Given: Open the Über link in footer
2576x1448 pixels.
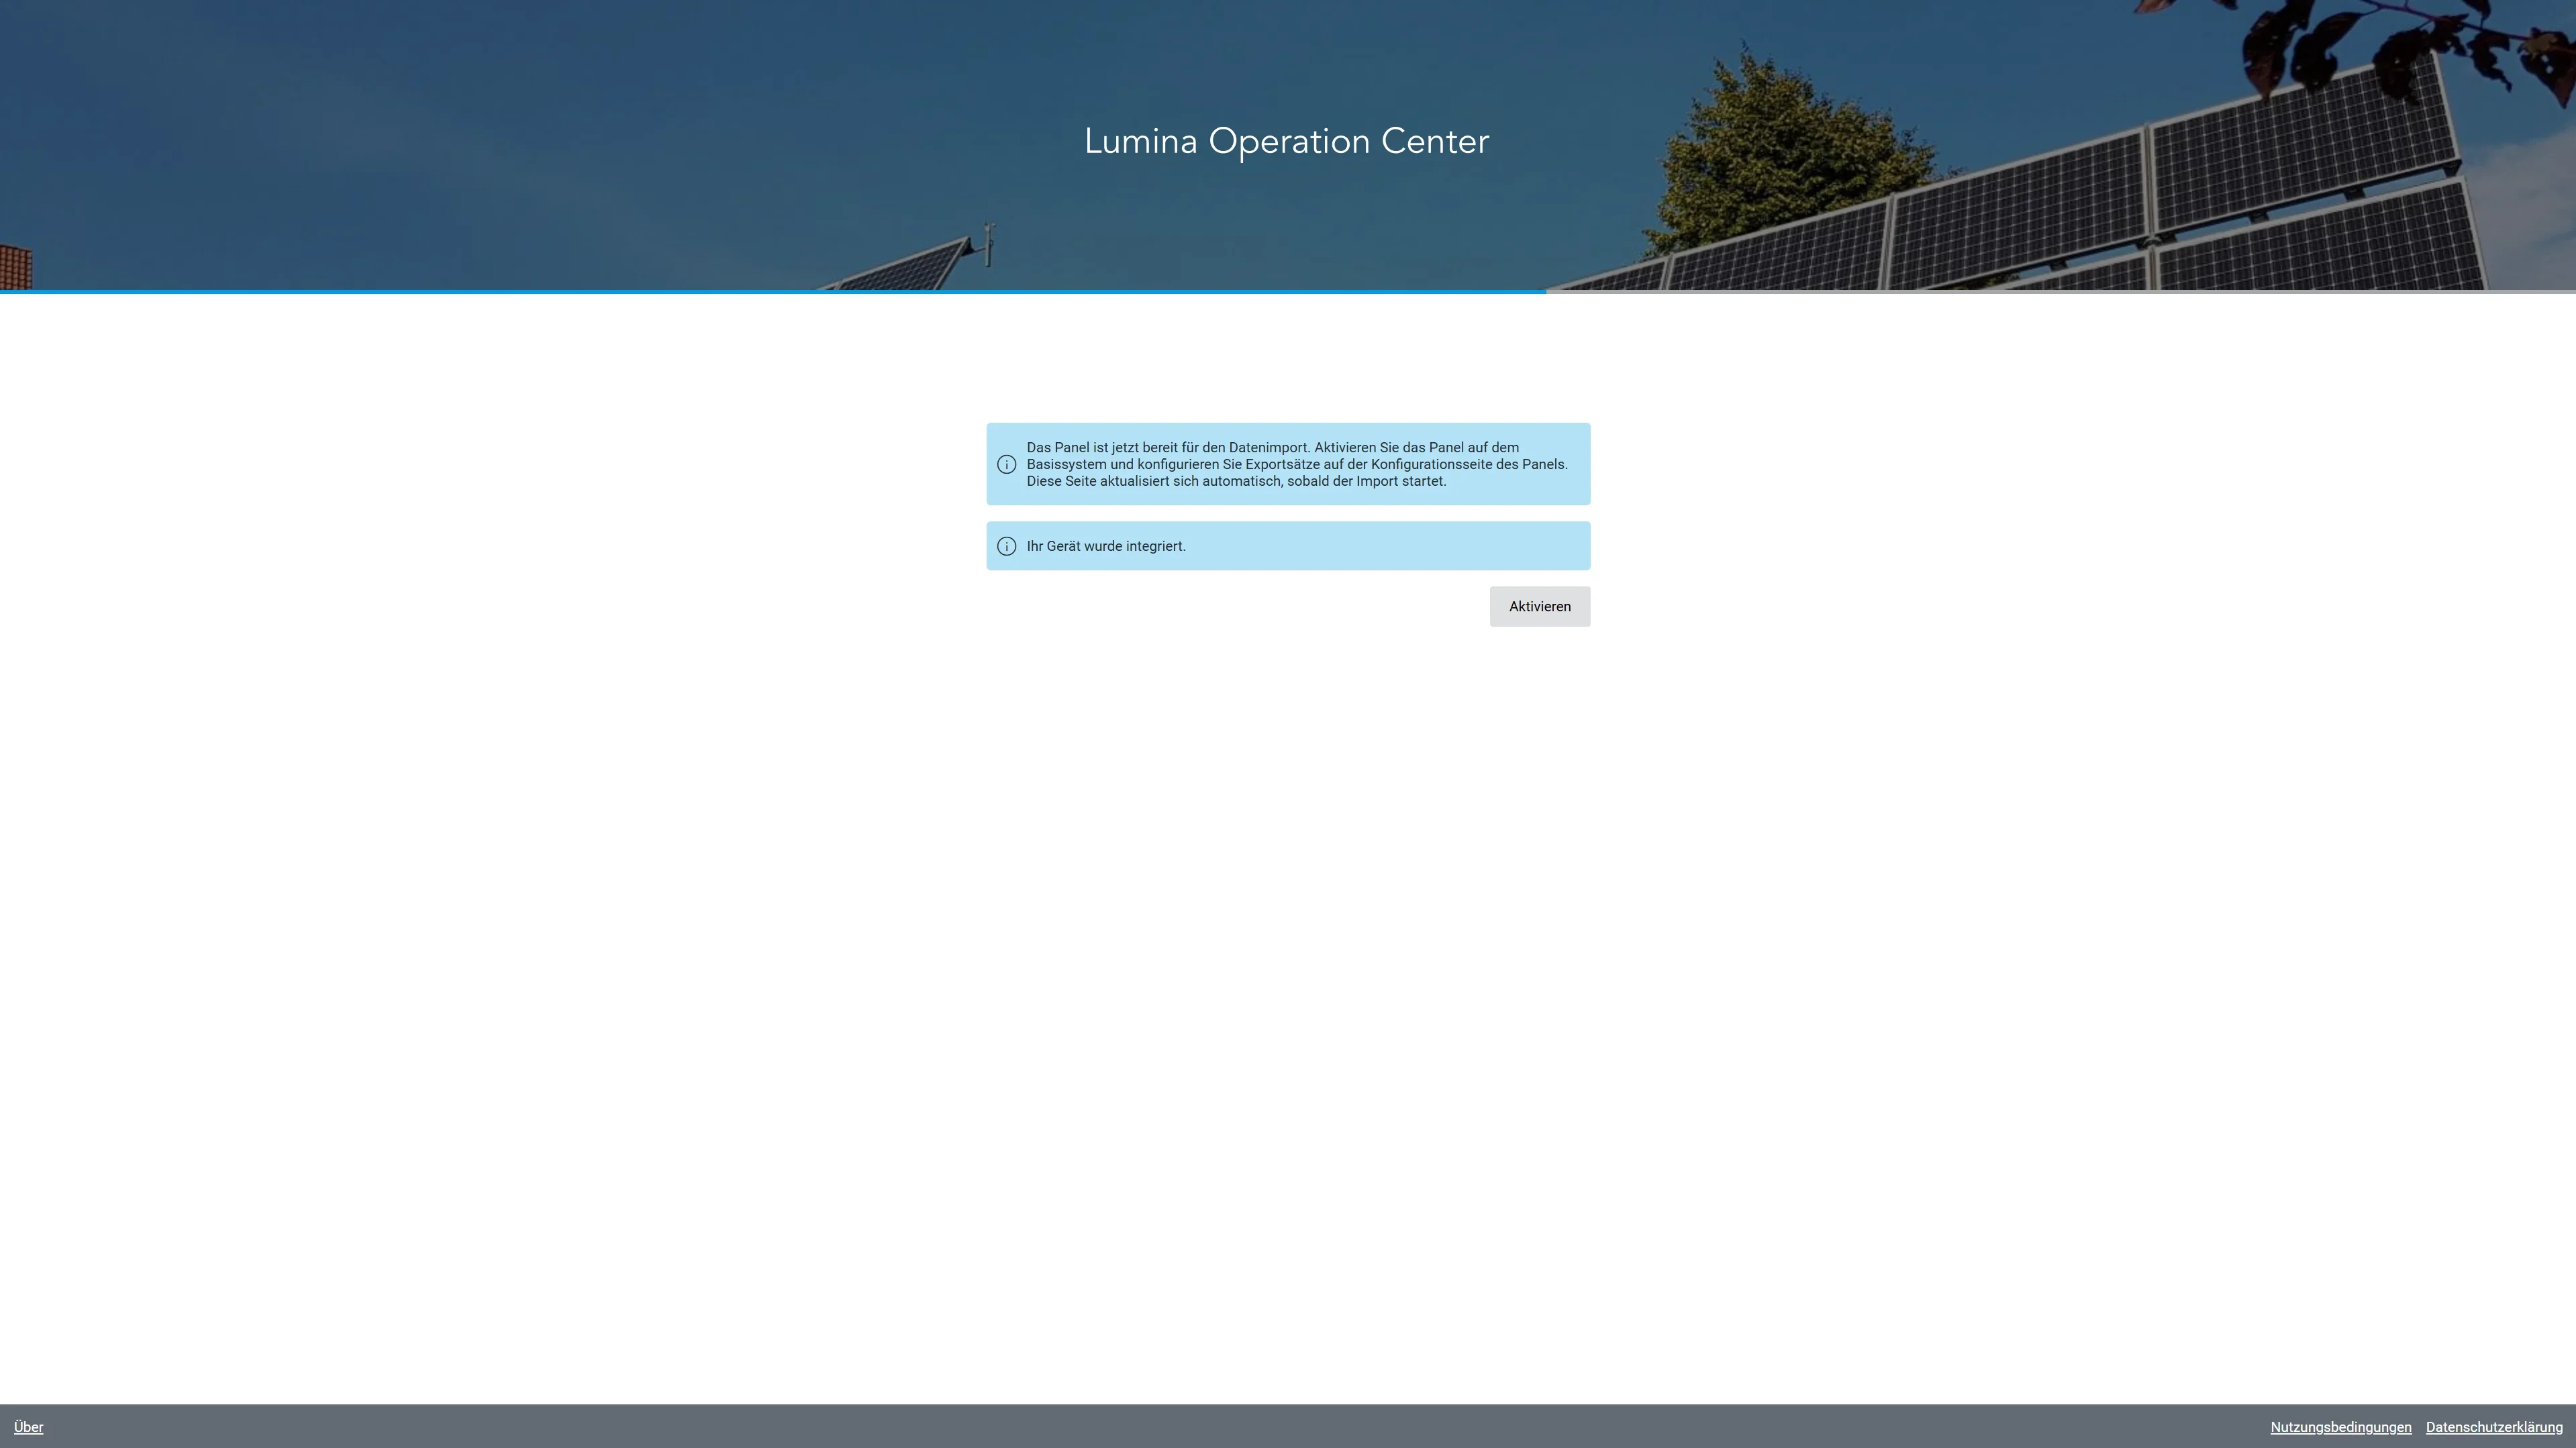Looking at the screenshot, I should (x=28, y=1427).
